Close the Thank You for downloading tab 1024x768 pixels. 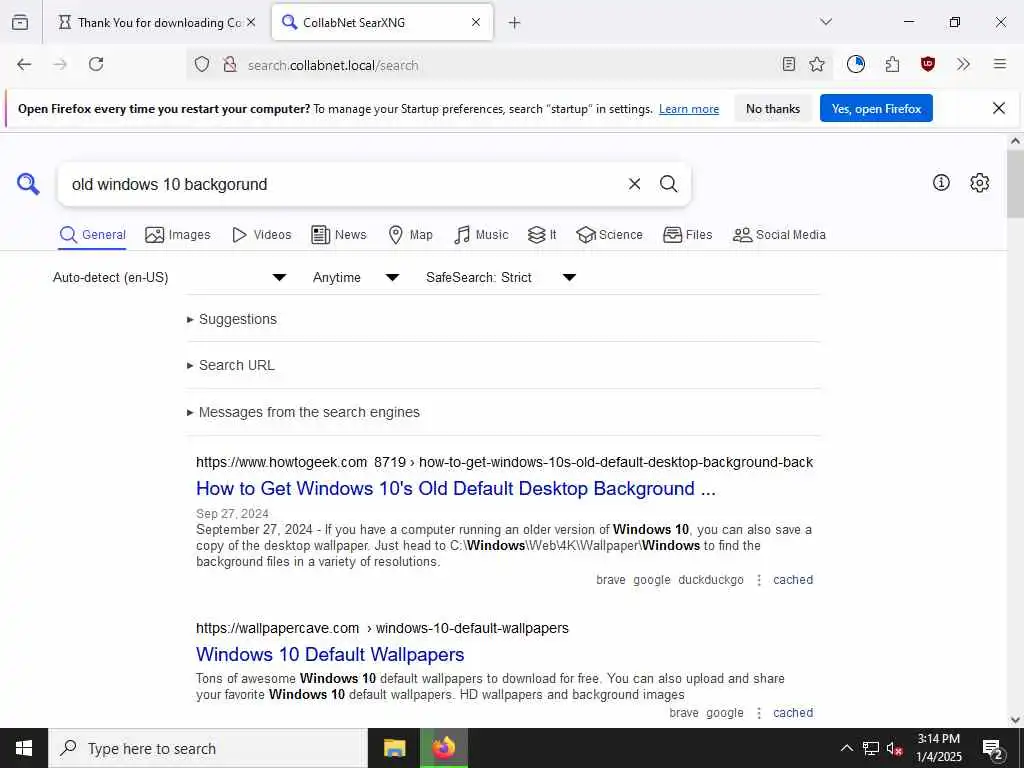(251, 22)
